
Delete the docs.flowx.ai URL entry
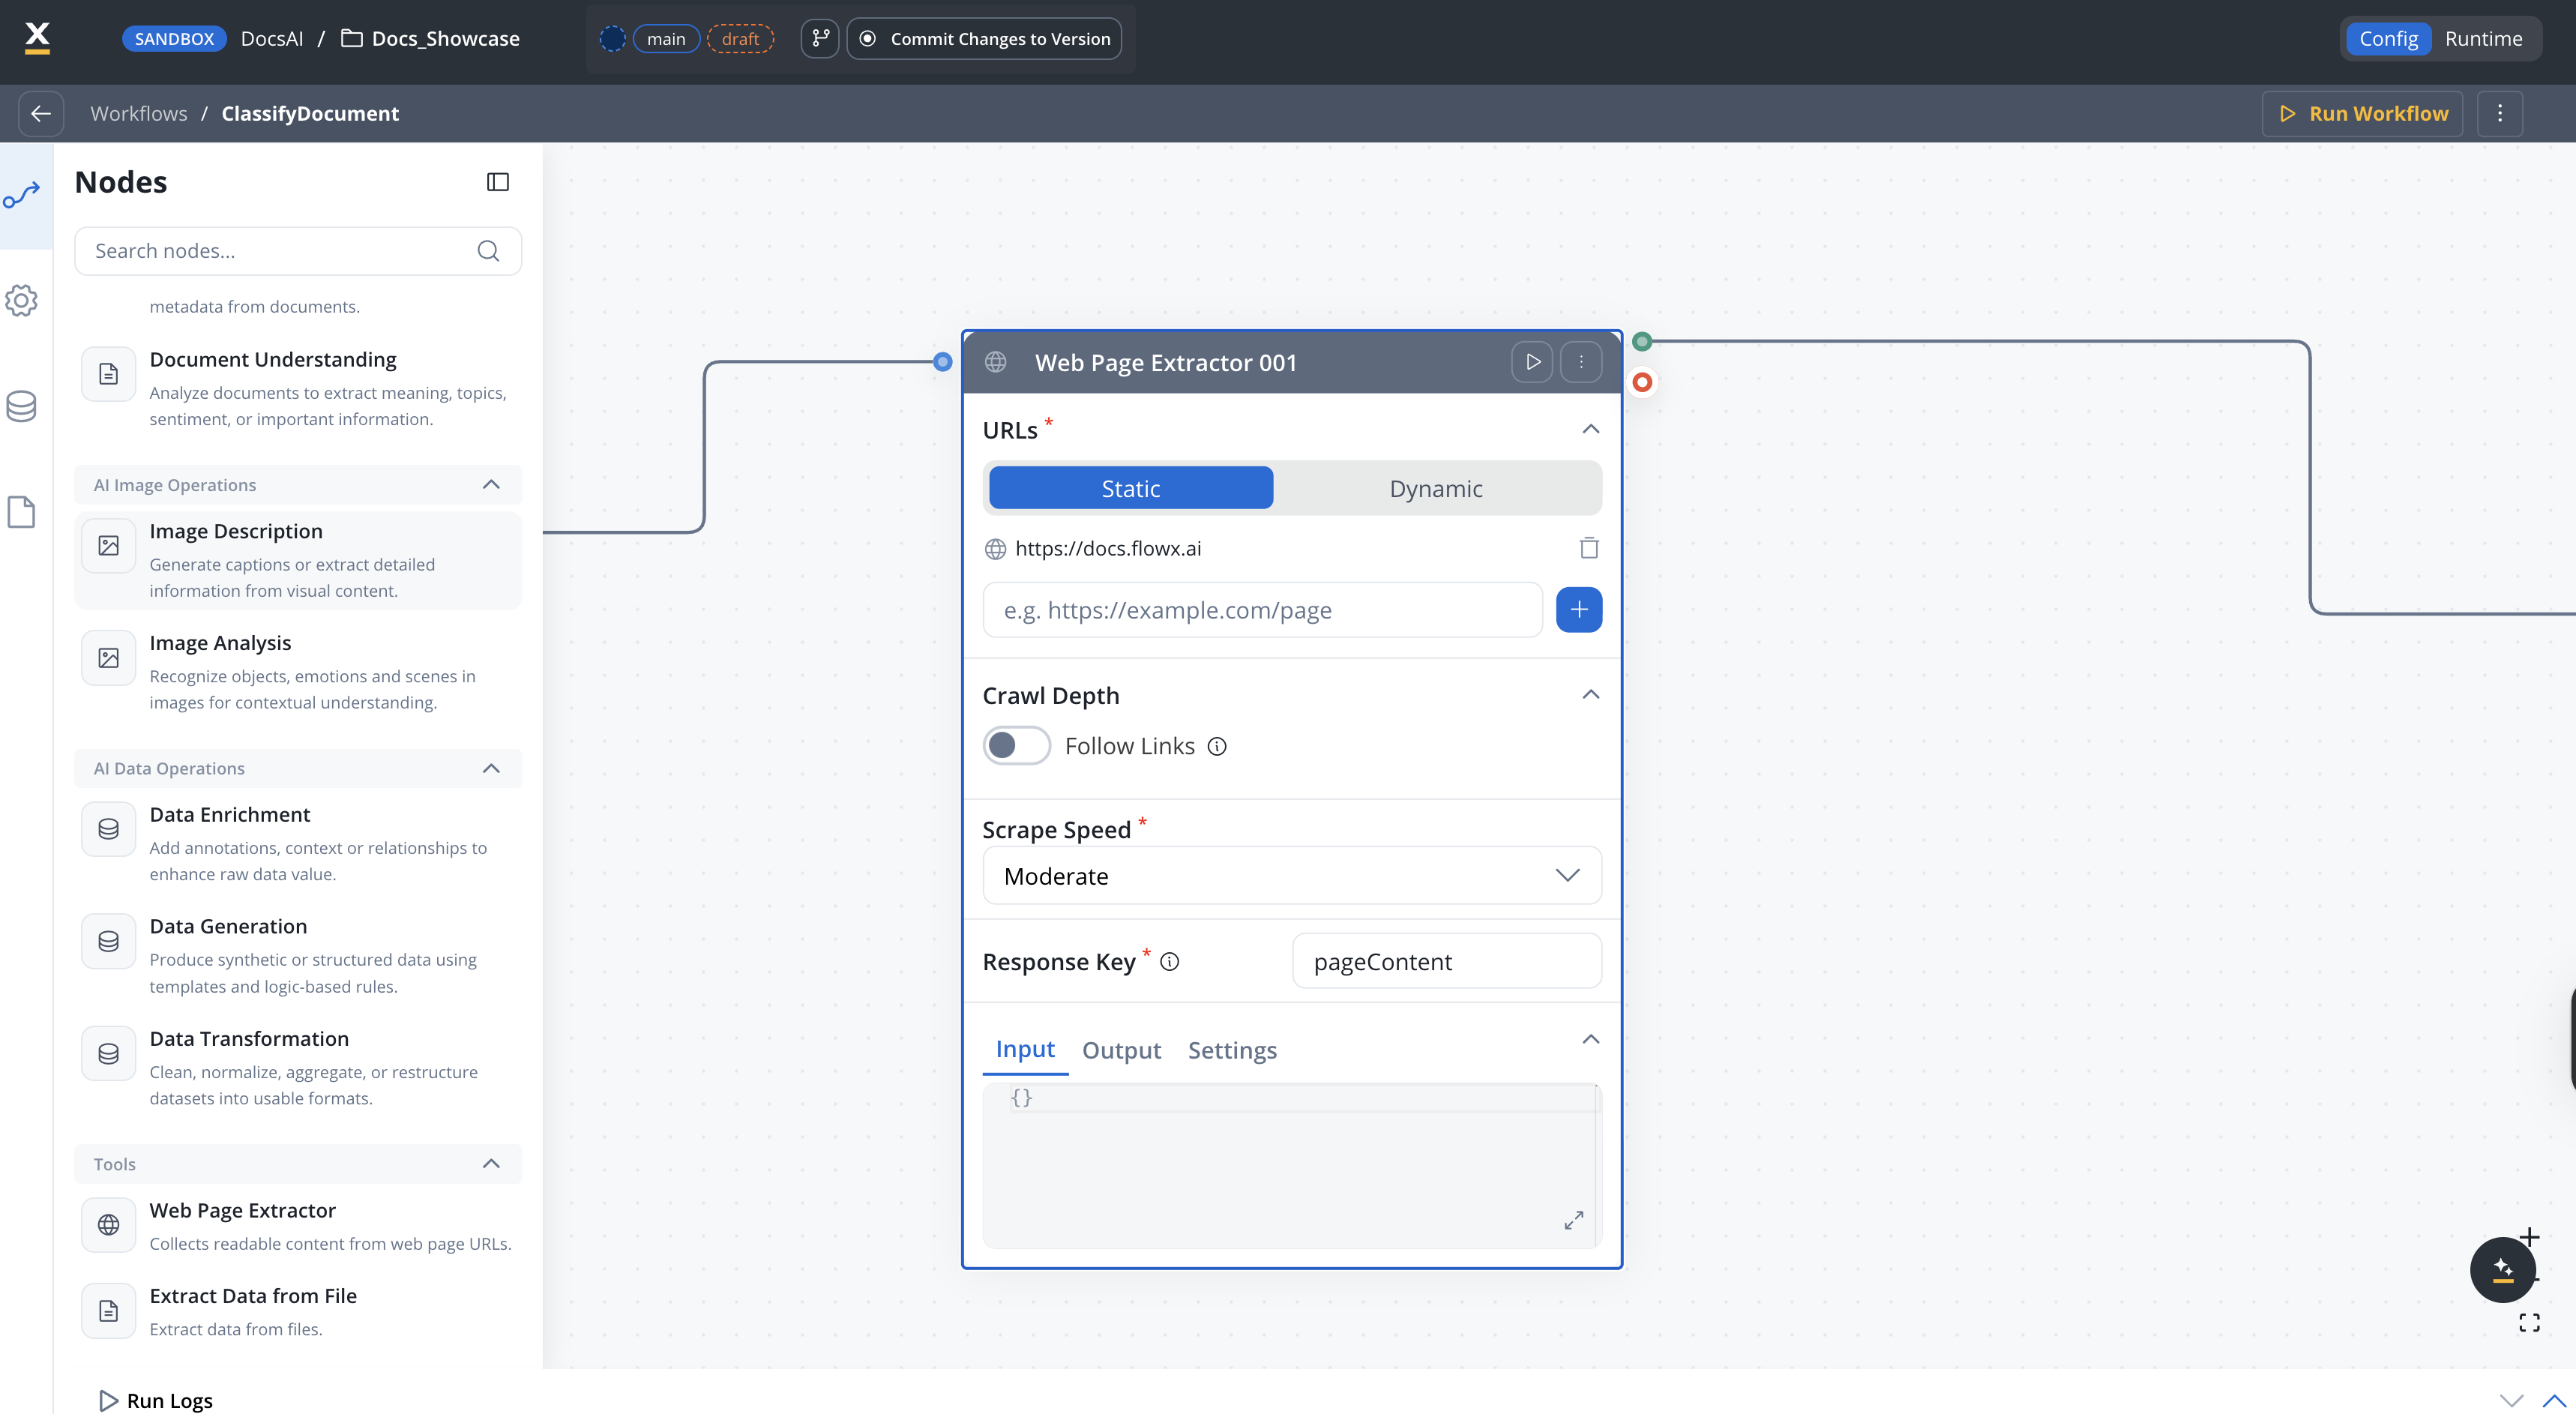click(x=1588, y=548)
